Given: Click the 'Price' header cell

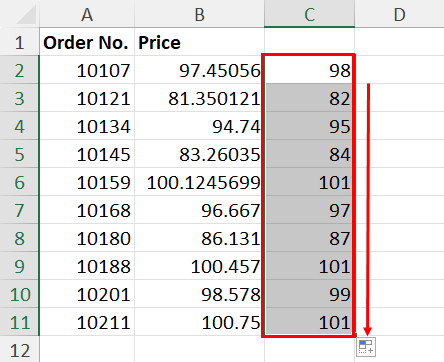Looking at the screenshot, I should tap(199, 42).
